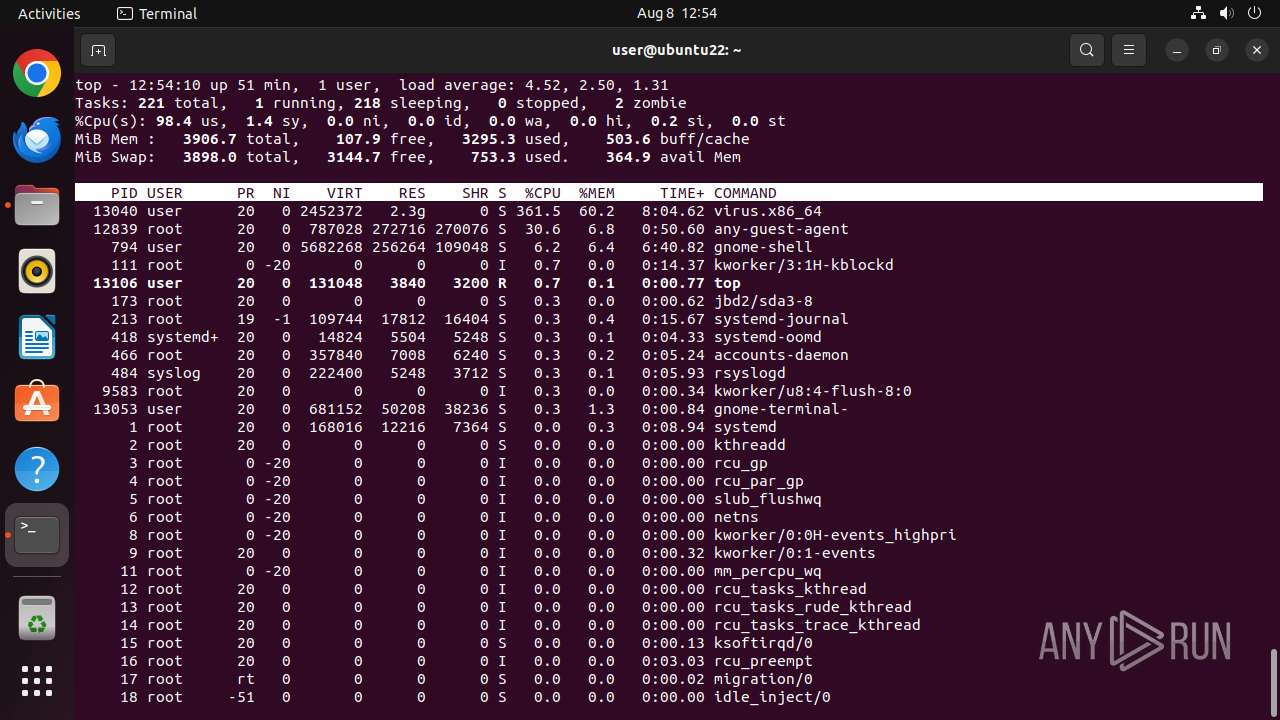Open the Activities overview
The image size is (1280, 720).
49,14
